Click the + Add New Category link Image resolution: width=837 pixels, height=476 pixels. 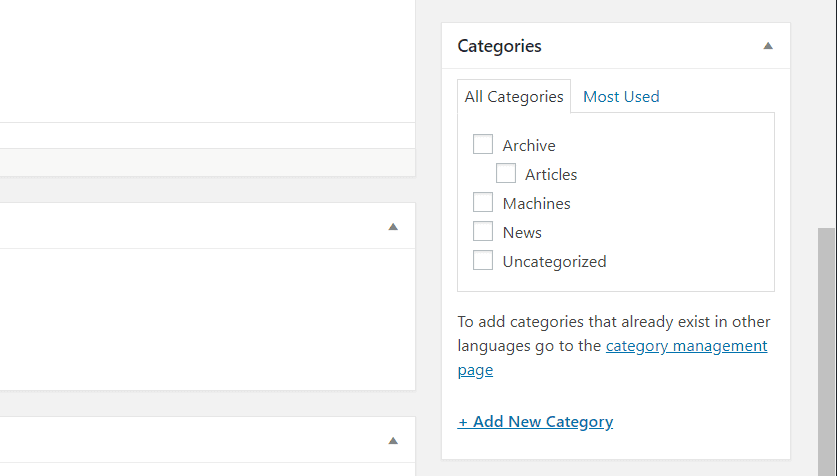[535, 422]
